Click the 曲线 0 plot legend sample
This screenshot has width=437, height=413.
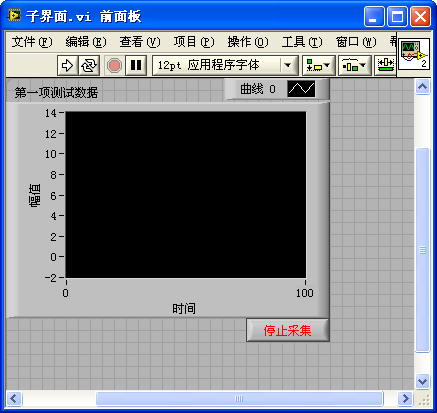(301, 89)
